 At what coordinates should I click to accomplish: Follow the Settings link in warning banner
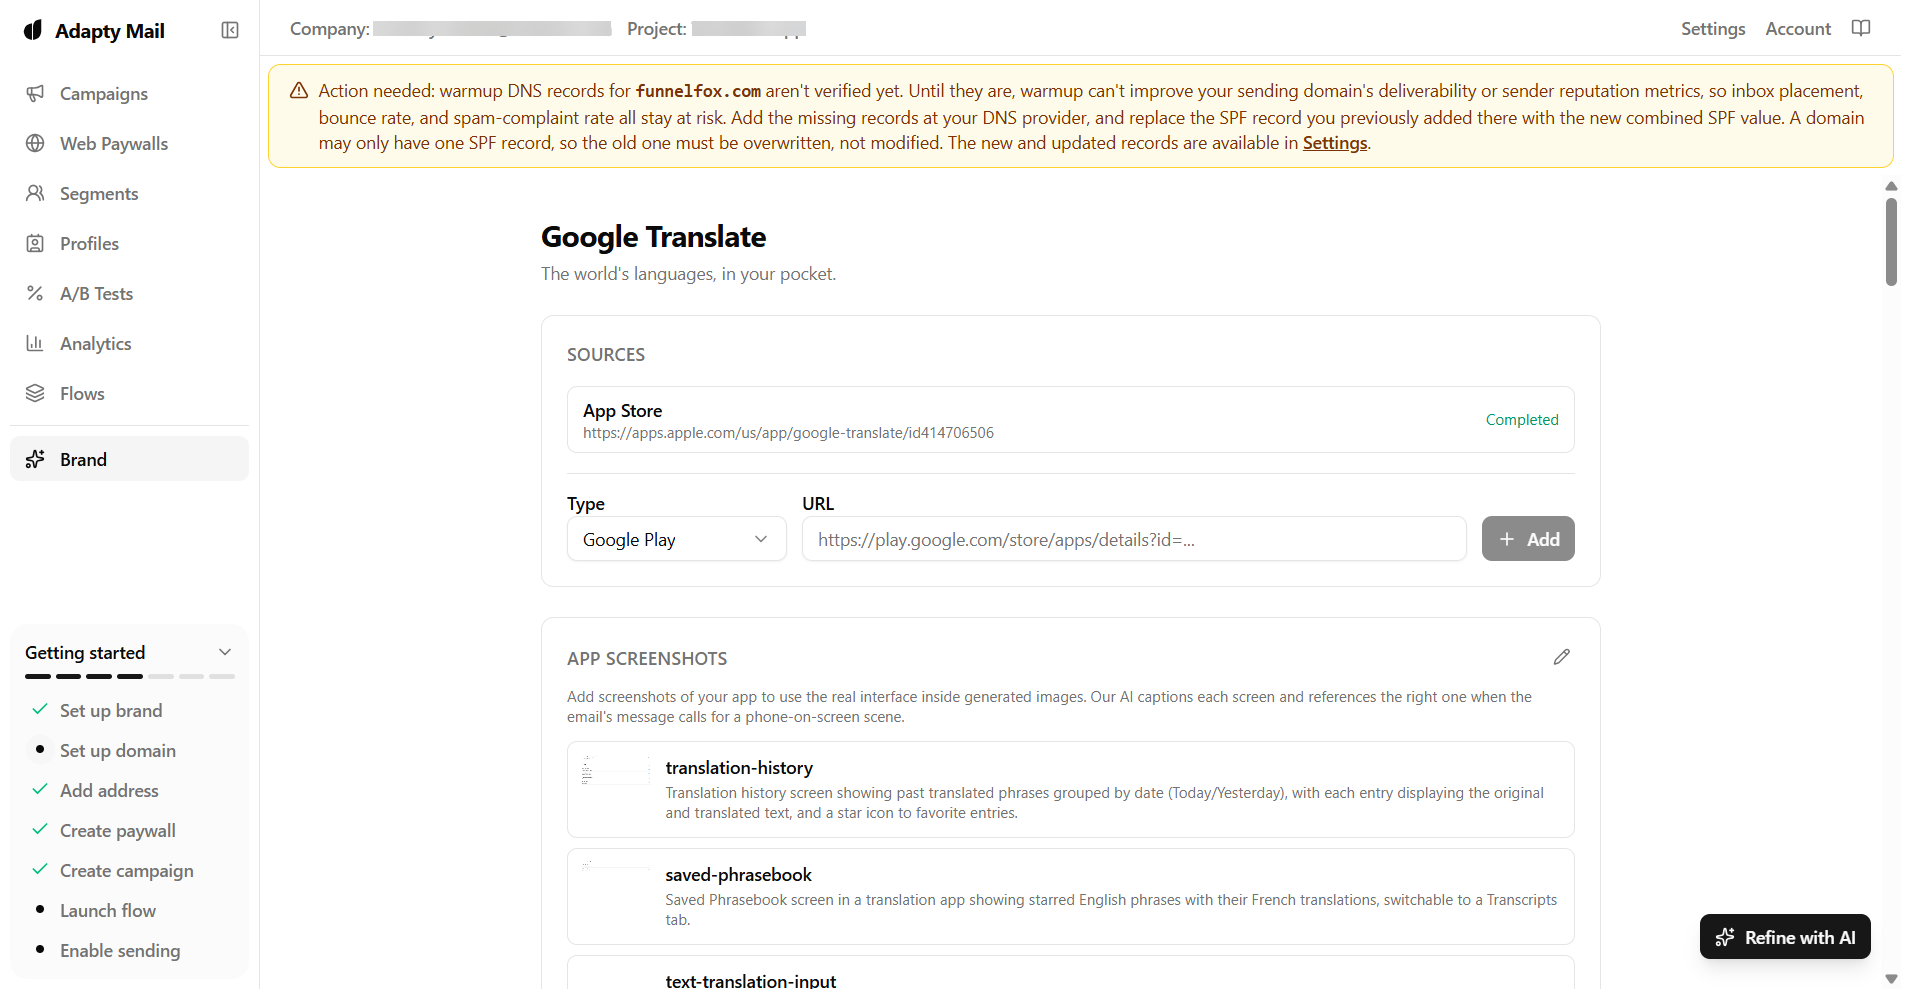pyautogui.click(x=1335, y=143)
